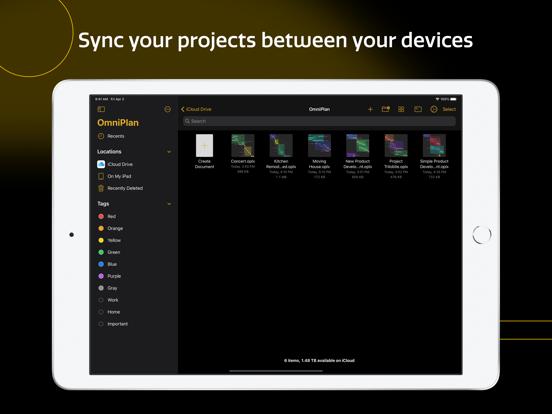Go back to iCloud Drive
This screenshot has height=414, width=552.
tap(196, 109)
